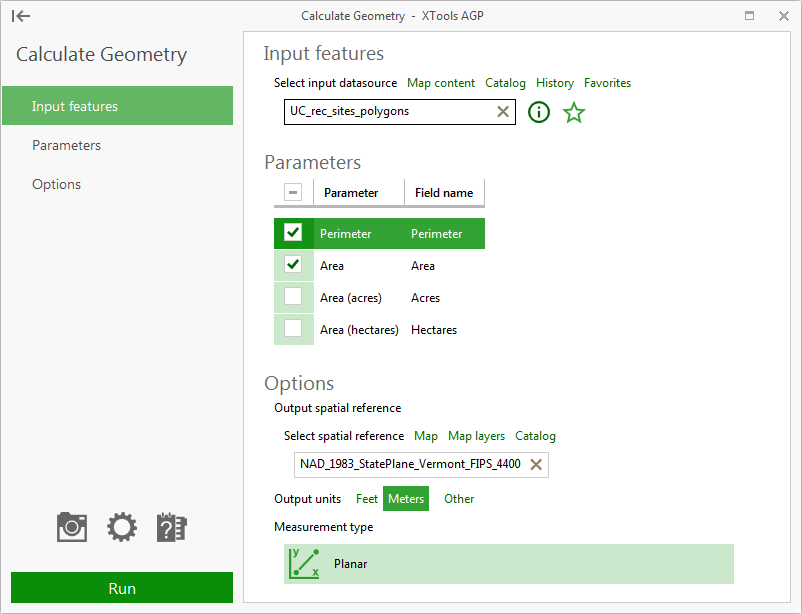Add datasource to favorites using the star icon

574,113
